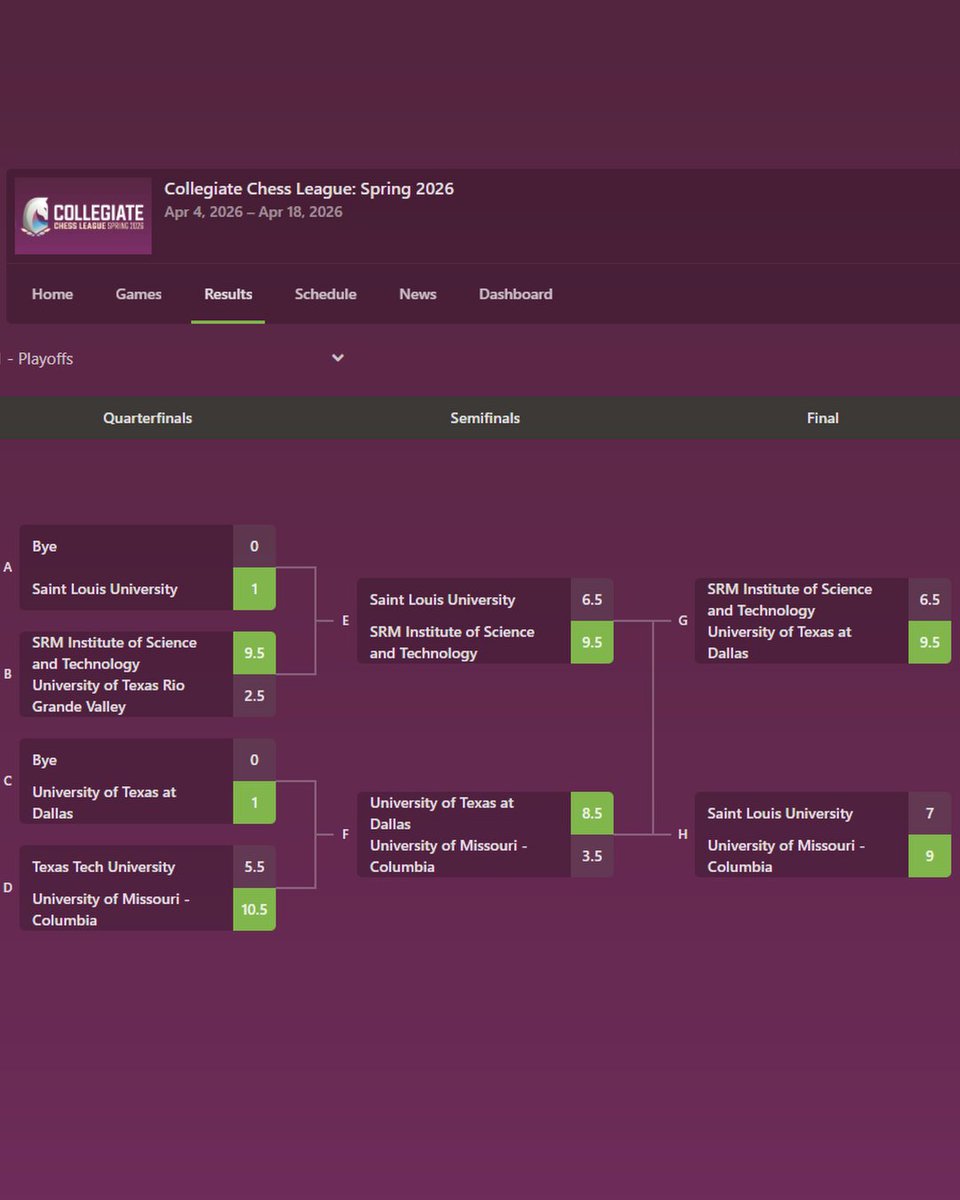Click score 6.5 in semifinal match E
The width and height of the screenshot is (960, 1200).
(x=592, y=599)
